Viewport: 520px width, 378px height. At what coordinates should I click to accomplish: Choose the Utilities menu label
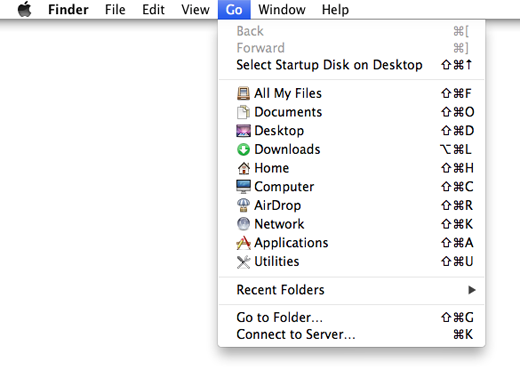tap(277, 261)
